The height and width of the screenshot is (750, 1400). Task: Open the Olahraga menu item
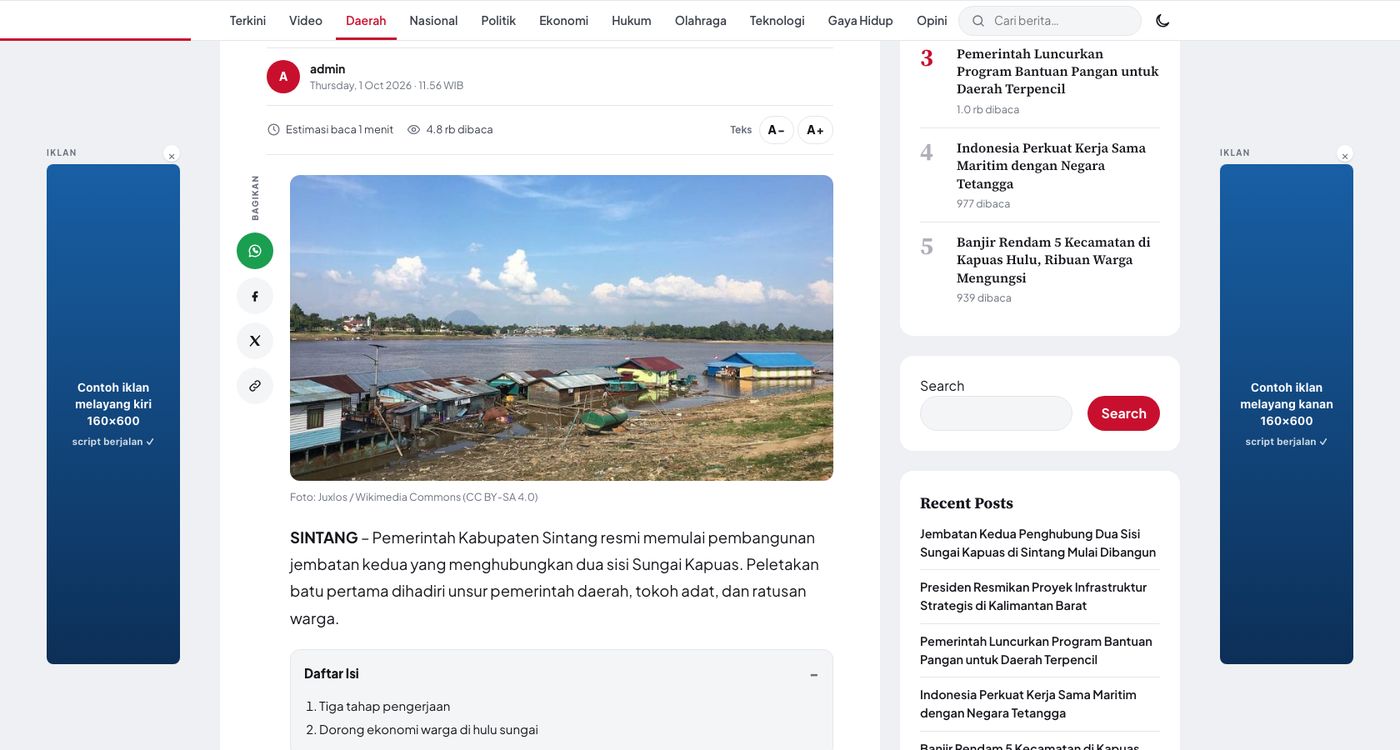701,21
